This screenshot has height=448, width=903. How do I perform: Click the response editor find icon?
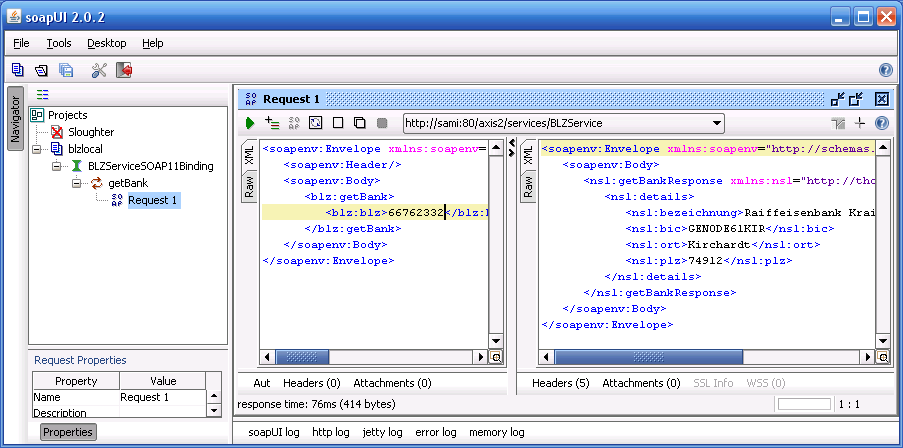click(x=882, y=357)
